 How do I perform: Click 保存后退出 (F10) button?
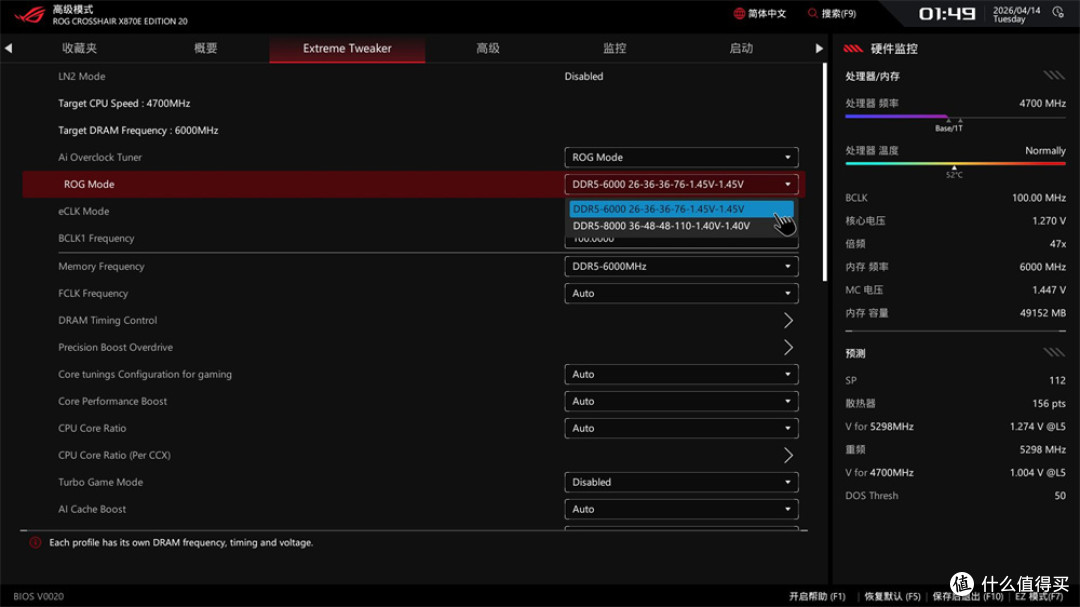(x=968, y=597)
